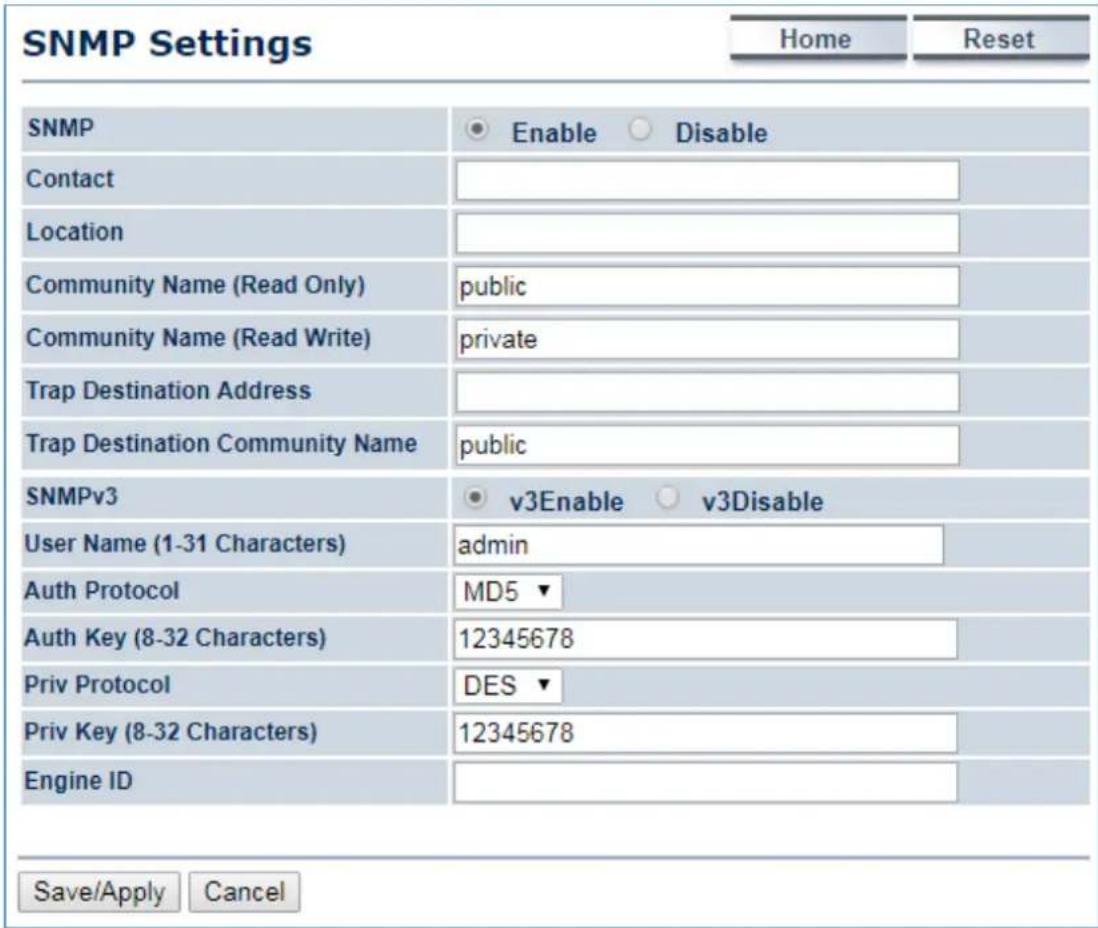1098x928 pixels.
Task: Select the SNMP Enable radio button
Action: click(477, 130)
